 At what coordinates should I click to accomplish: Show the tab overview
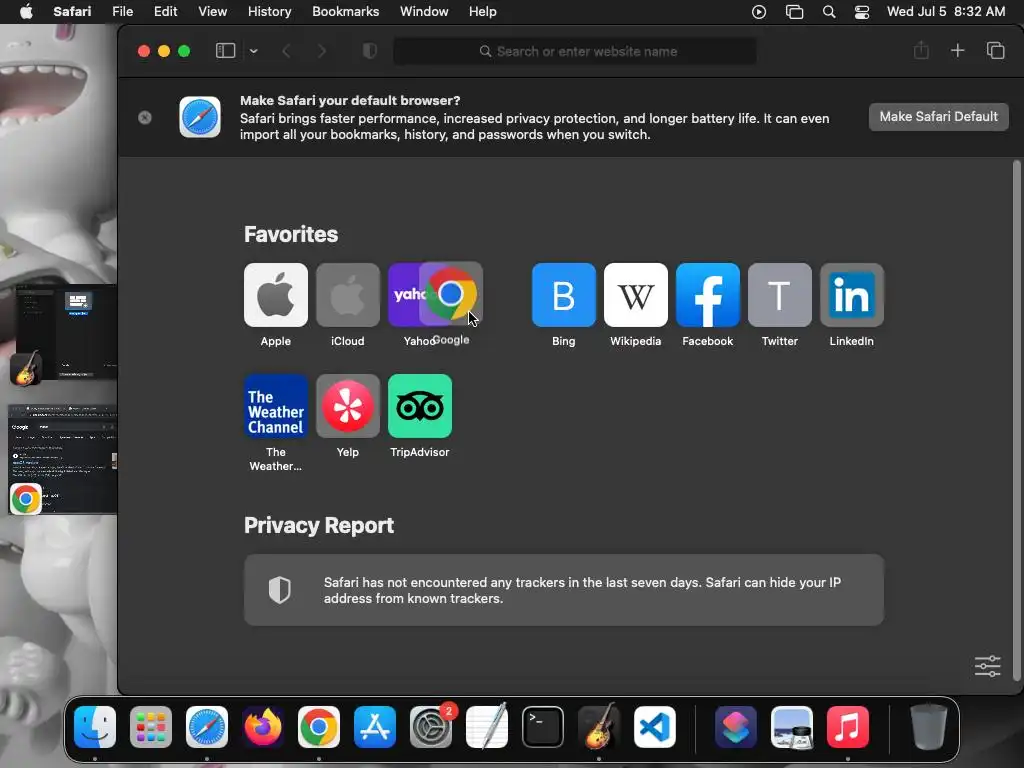point(995,50)
